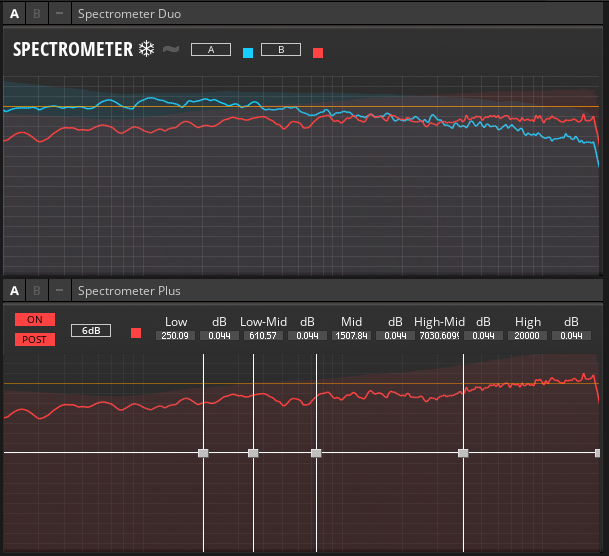Select input B button in Spectrometer Duo
Screen dimensions: 609x556
point(281,50)
